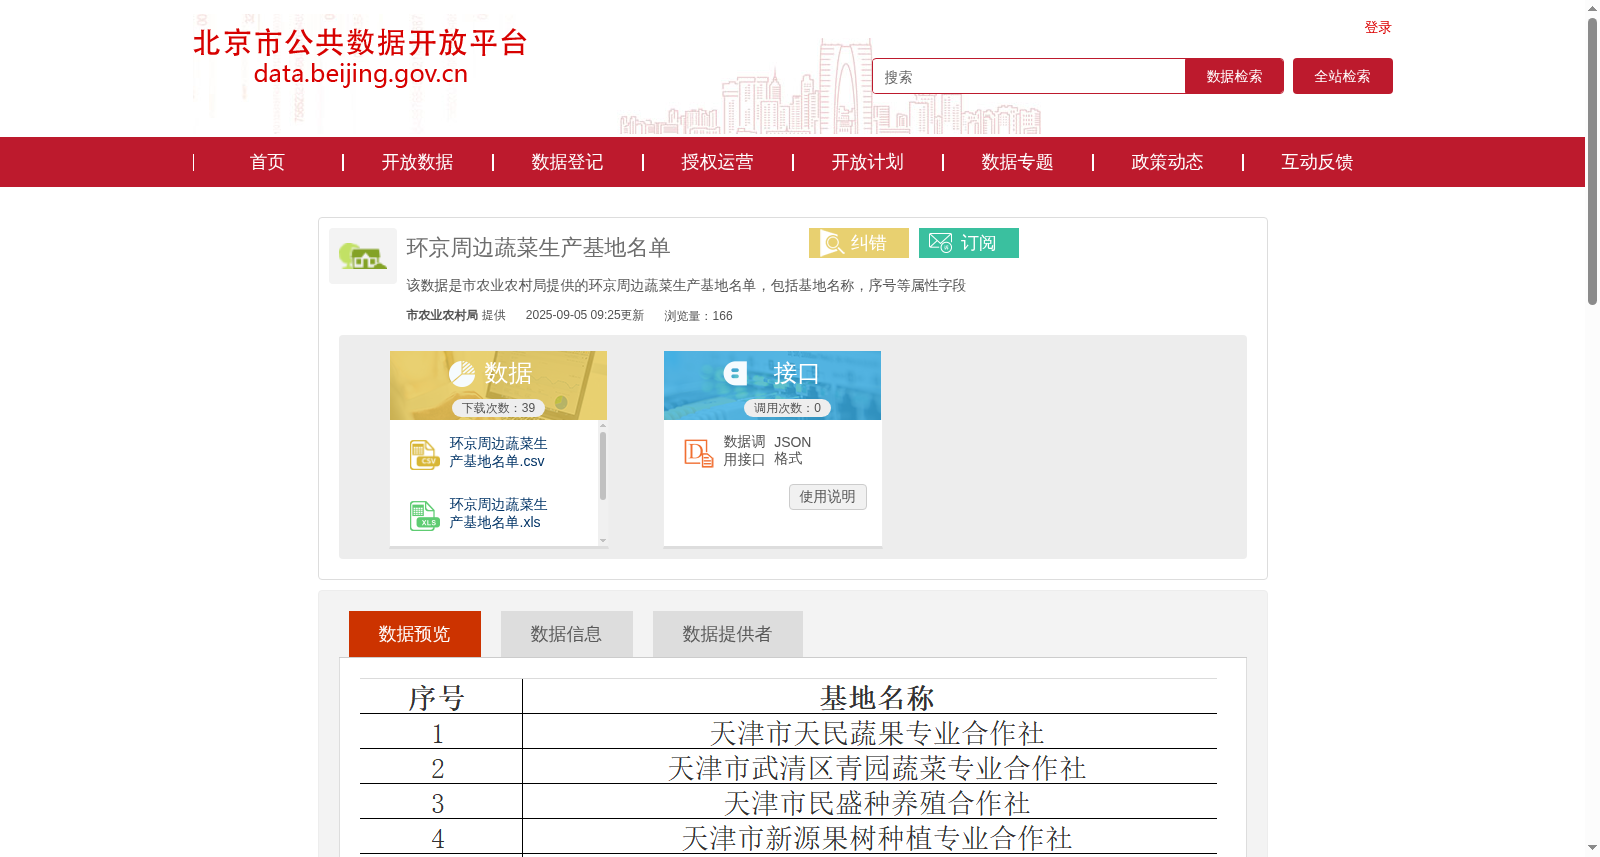Viewport: 1600px width, 857px height.
Task: Click the 序号 column header
Action: [437, 697]
